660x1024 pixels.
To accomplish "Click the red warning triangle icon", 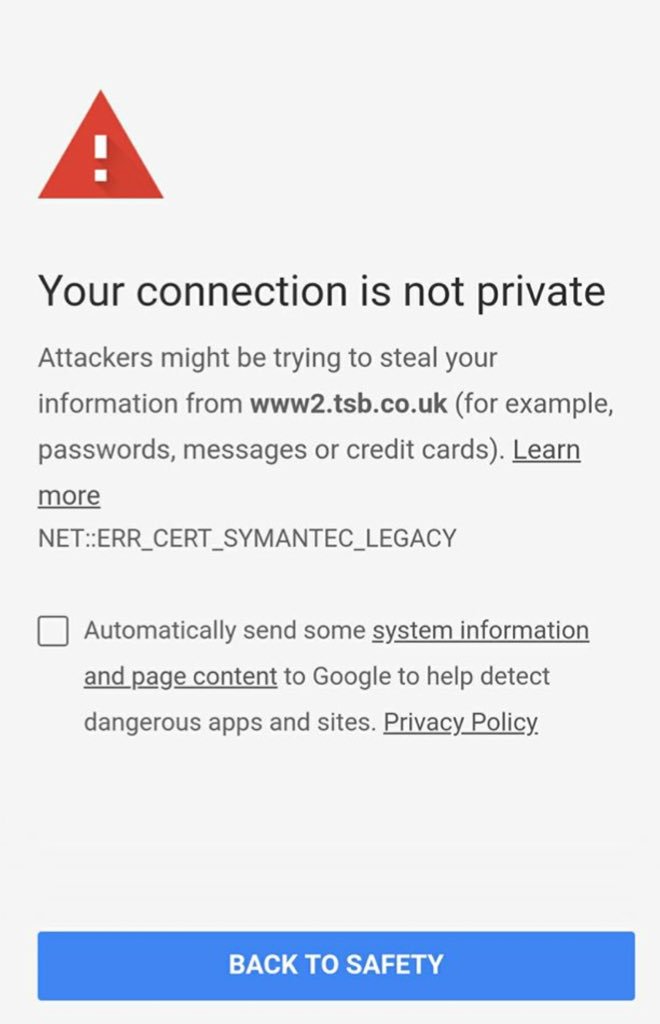I will point(101,145).
